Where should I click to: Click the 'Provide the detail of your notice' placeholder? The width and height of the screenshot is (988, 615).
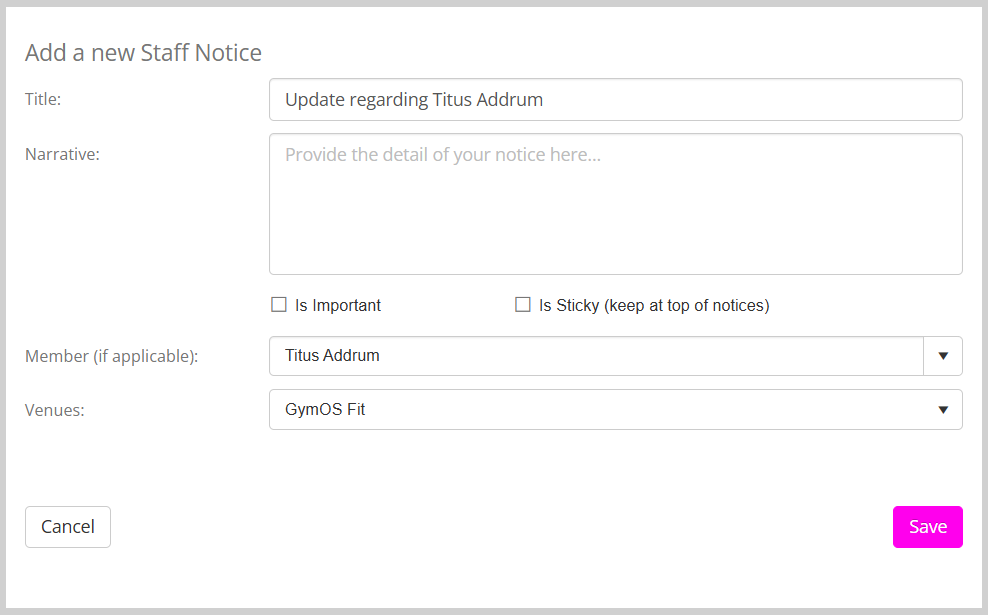coord(442,155)
